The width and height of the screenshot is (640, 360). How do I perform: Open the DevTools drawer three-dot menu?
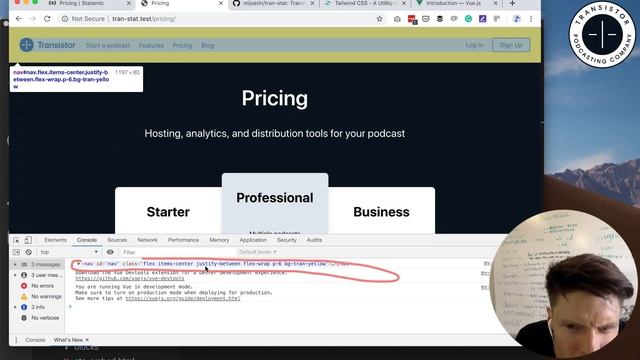tap(16, 340)
